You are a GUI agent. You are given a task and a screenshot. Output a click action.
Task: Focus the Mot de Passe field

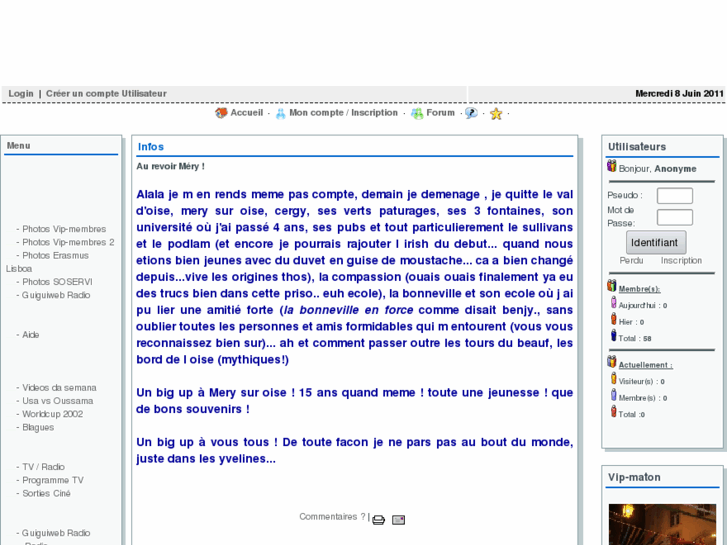click(x=675, y=217)
